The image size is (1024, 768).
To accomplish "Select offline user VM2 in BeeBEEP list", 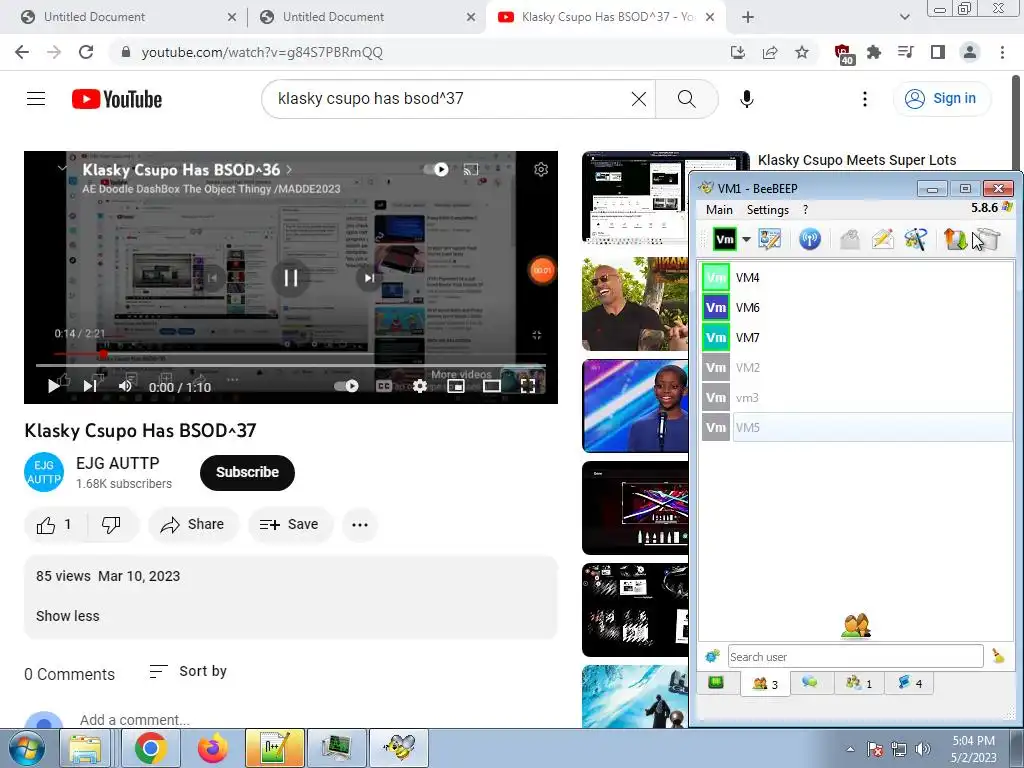I will pyautogui.click(x=857, y=368).
